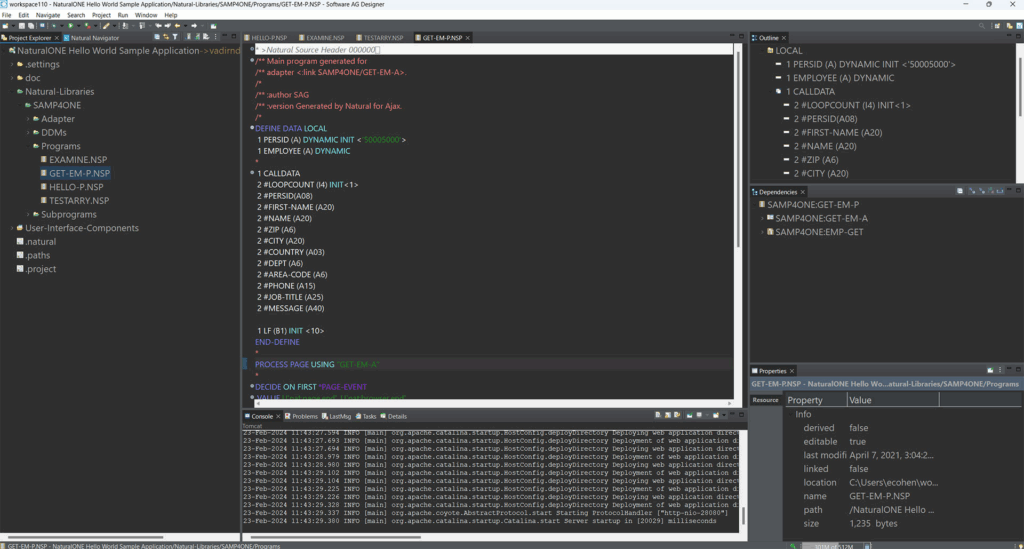Open the Navigate menu
Image resolution: width=1024 pixels, height=549 pixels.
[x=47, y=15]
